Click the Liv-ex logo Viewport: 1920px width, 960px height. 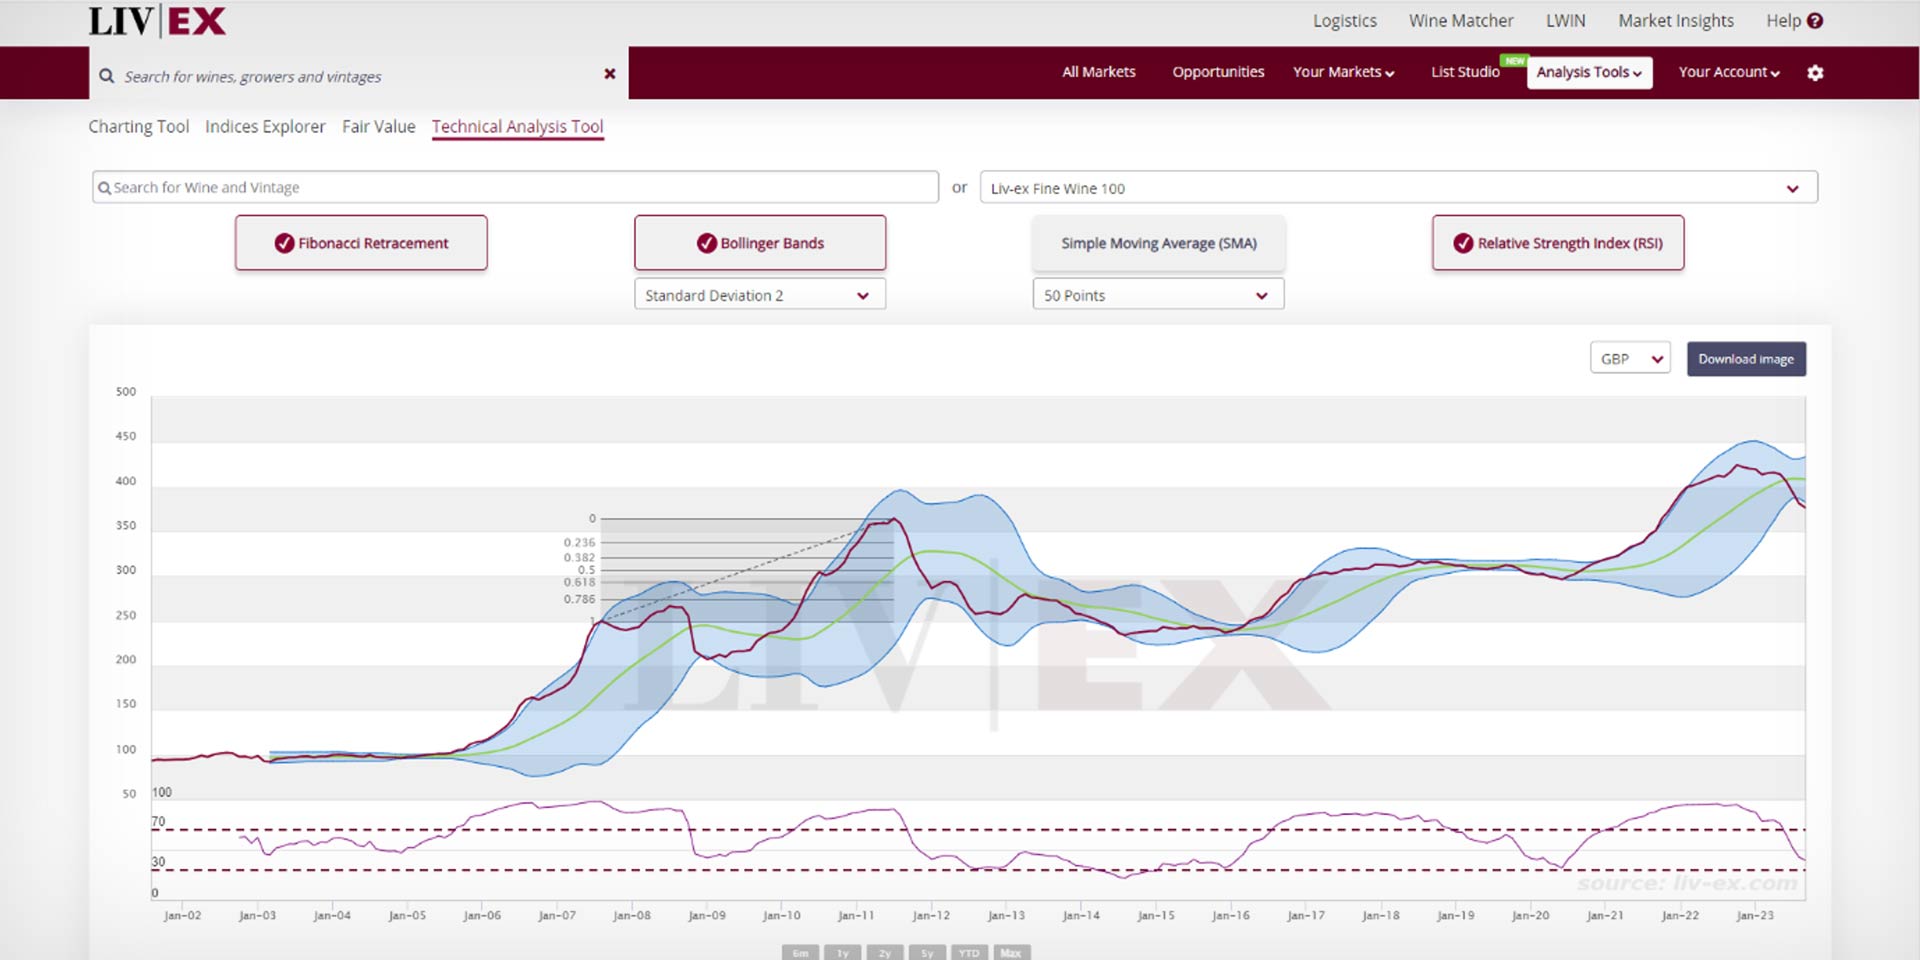tap(157, 21)
